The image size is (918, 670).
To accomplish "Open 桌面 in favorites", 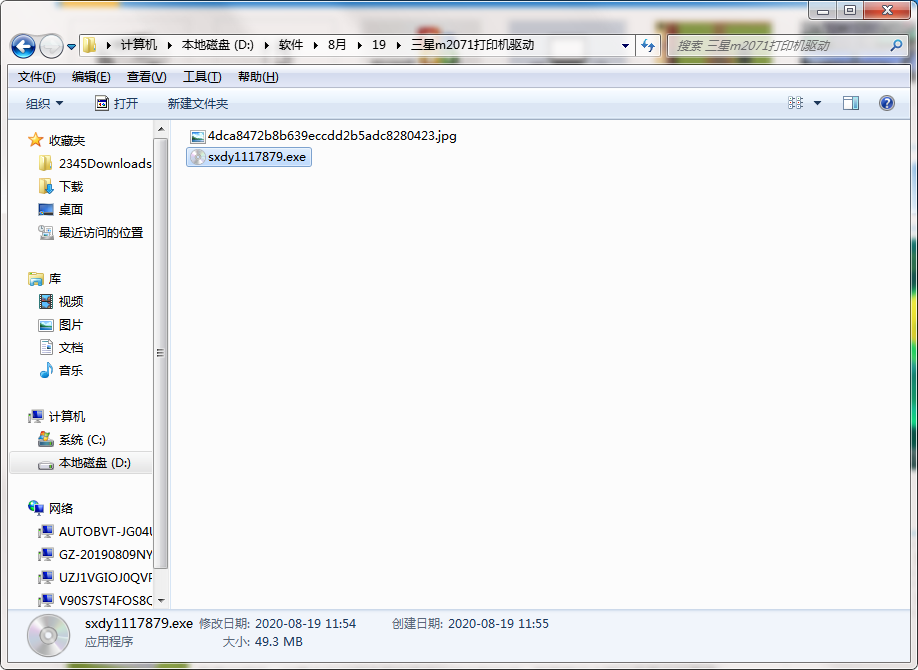I will point(61,209).
